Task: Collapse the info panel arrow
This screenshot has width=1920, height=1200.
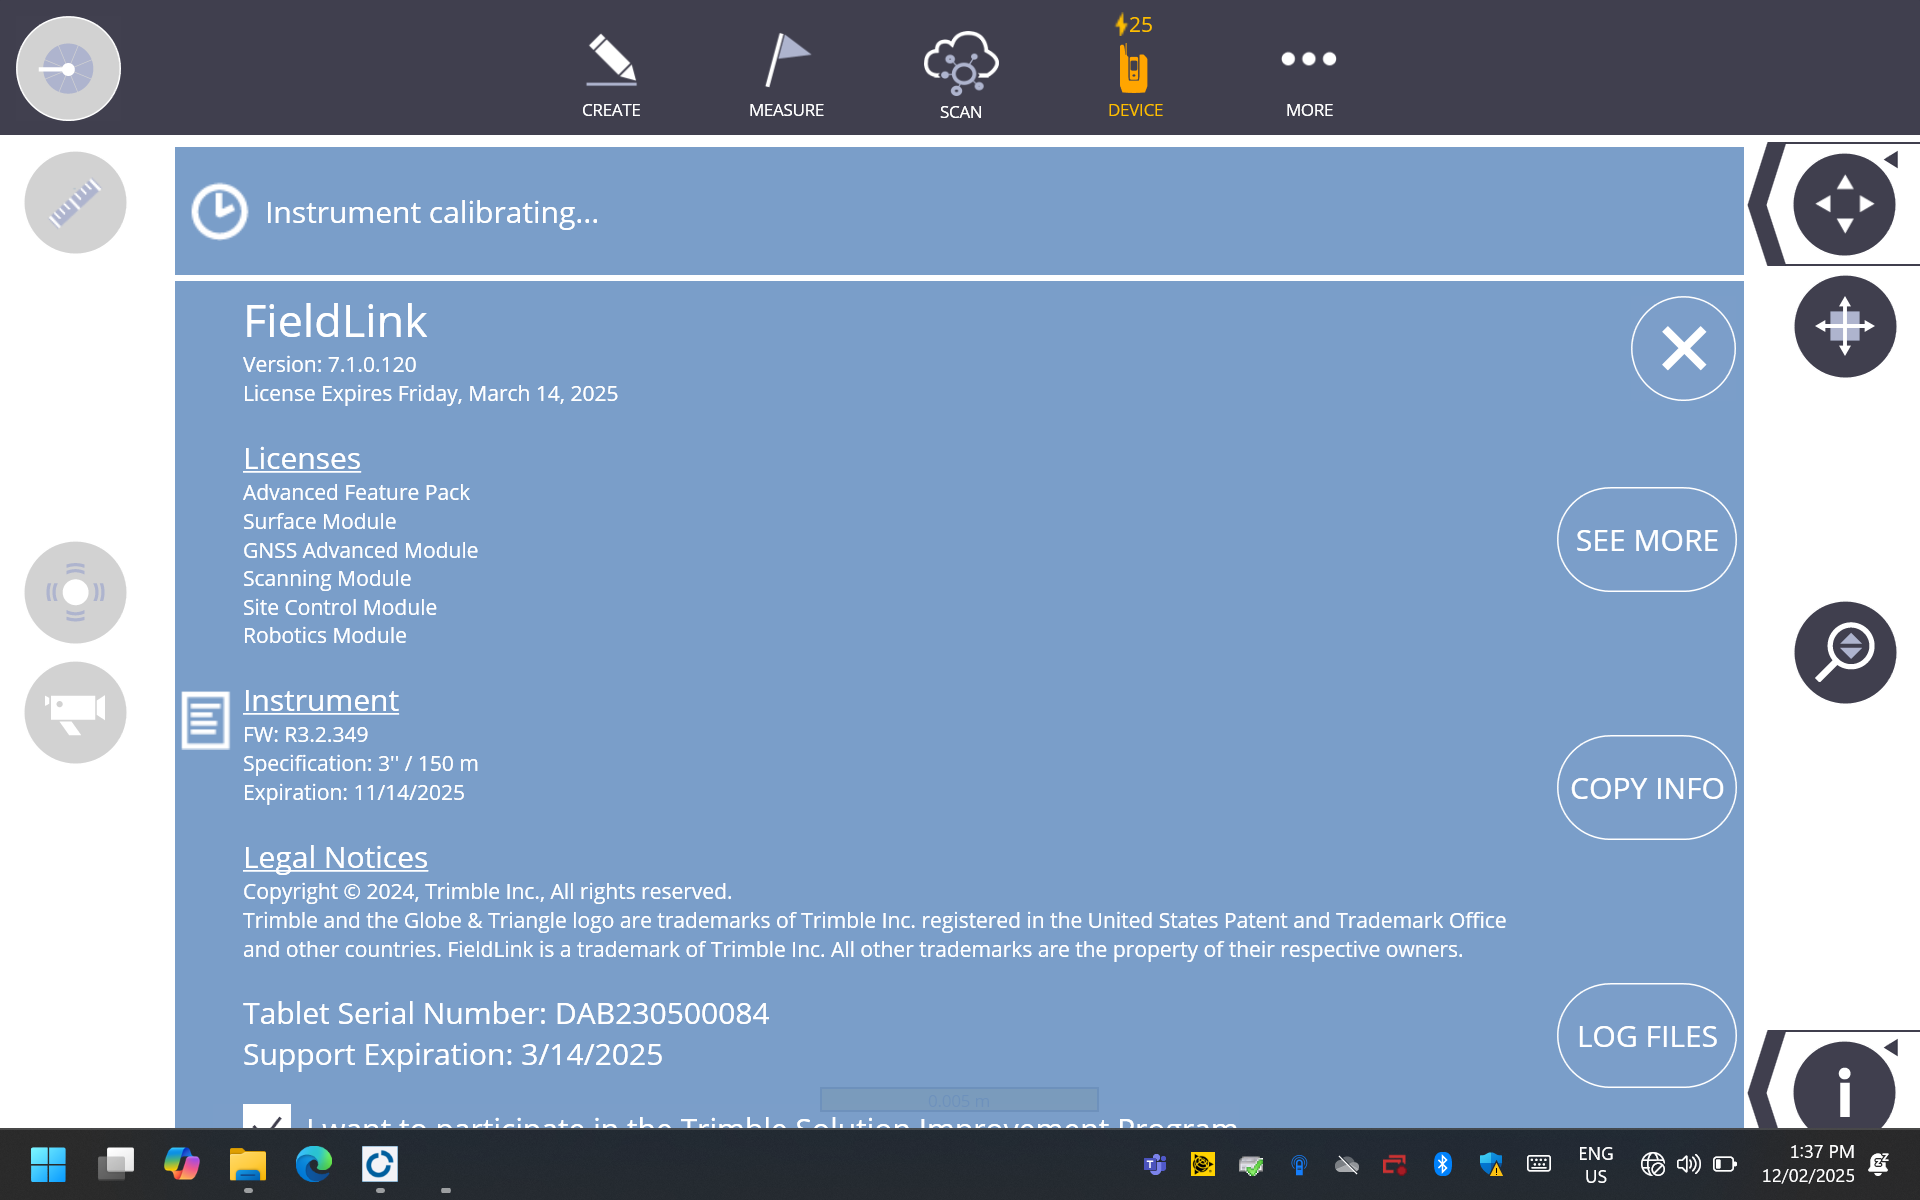Action: point(1890,1048)
